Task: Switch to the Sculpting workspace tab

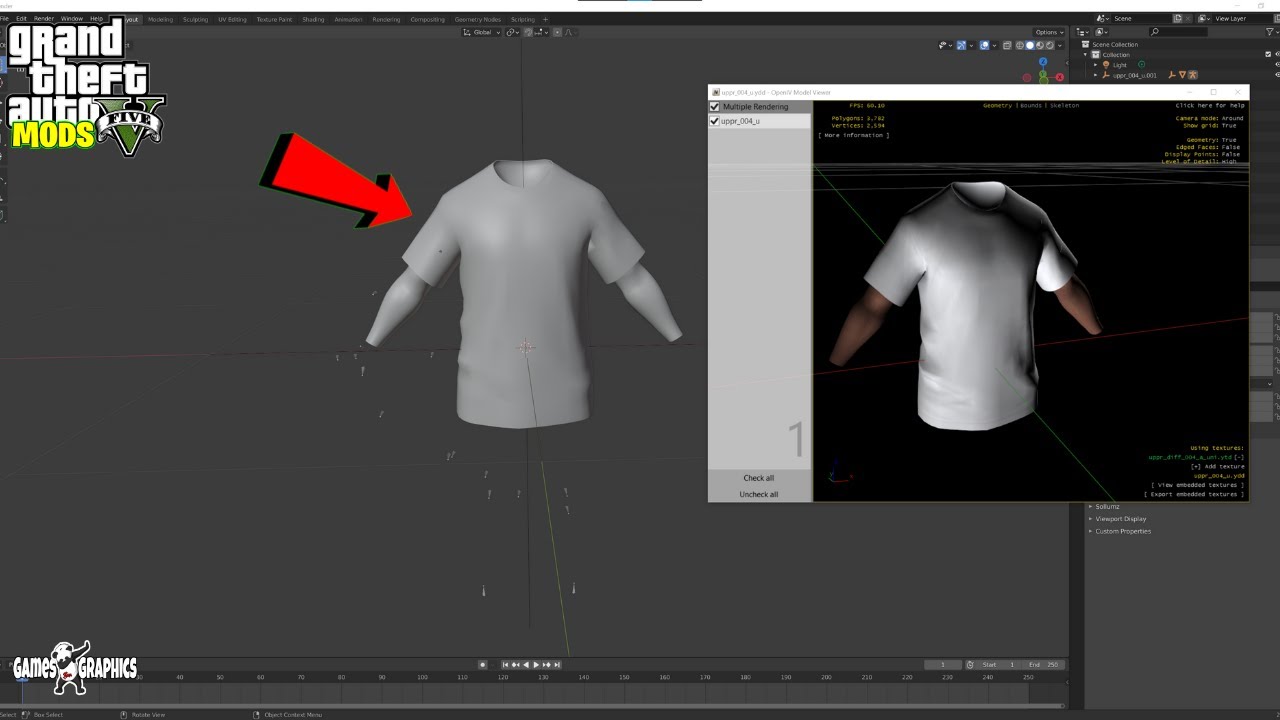Action: pyautogui.click(x=195, y=19)
